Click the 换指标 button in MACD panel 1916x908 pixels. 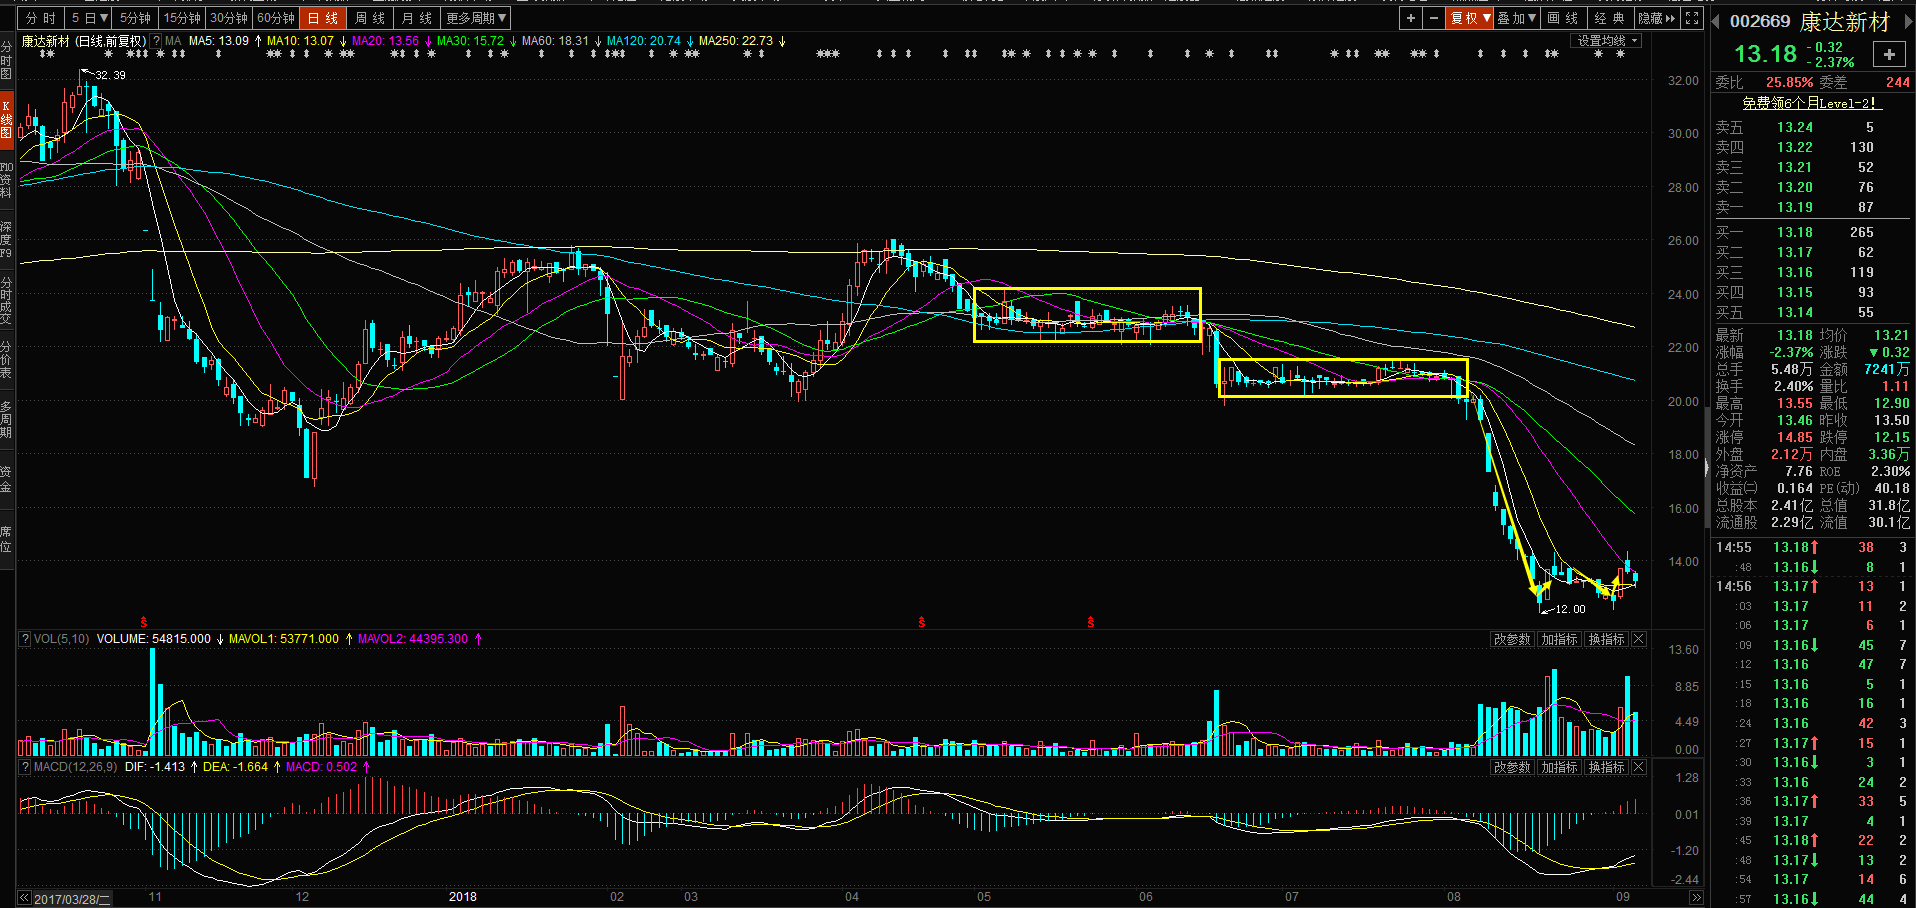[1606, 767]
